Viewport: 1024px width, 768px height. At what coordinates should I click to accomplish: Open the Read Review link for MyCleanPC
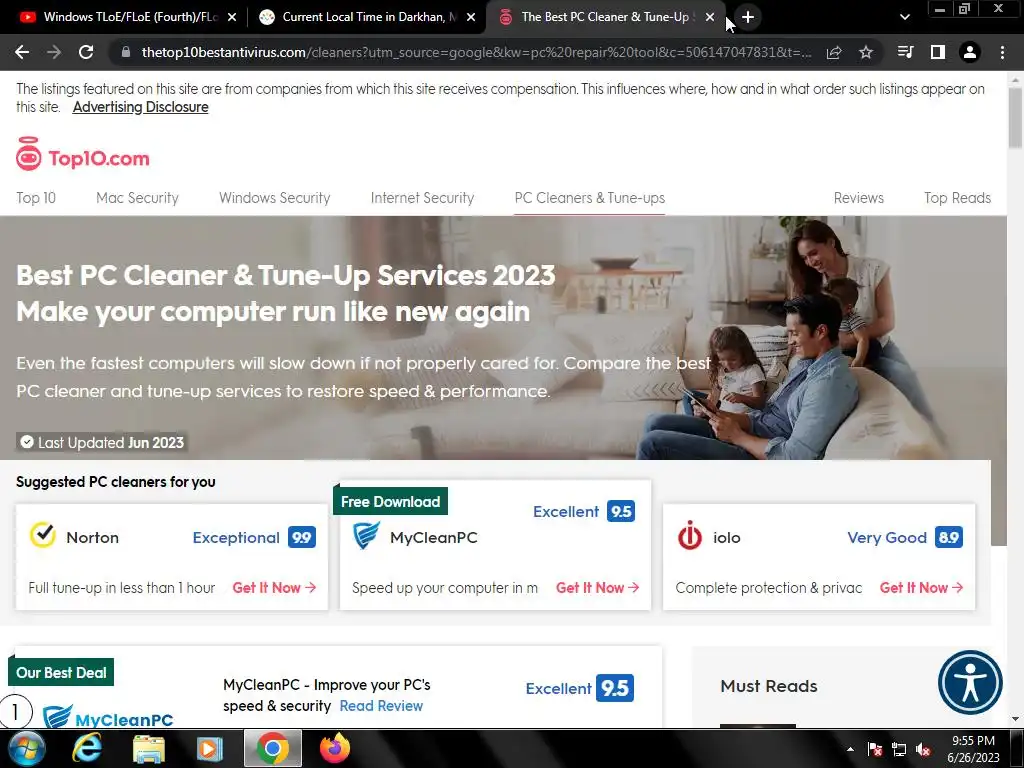pos(381,706)
